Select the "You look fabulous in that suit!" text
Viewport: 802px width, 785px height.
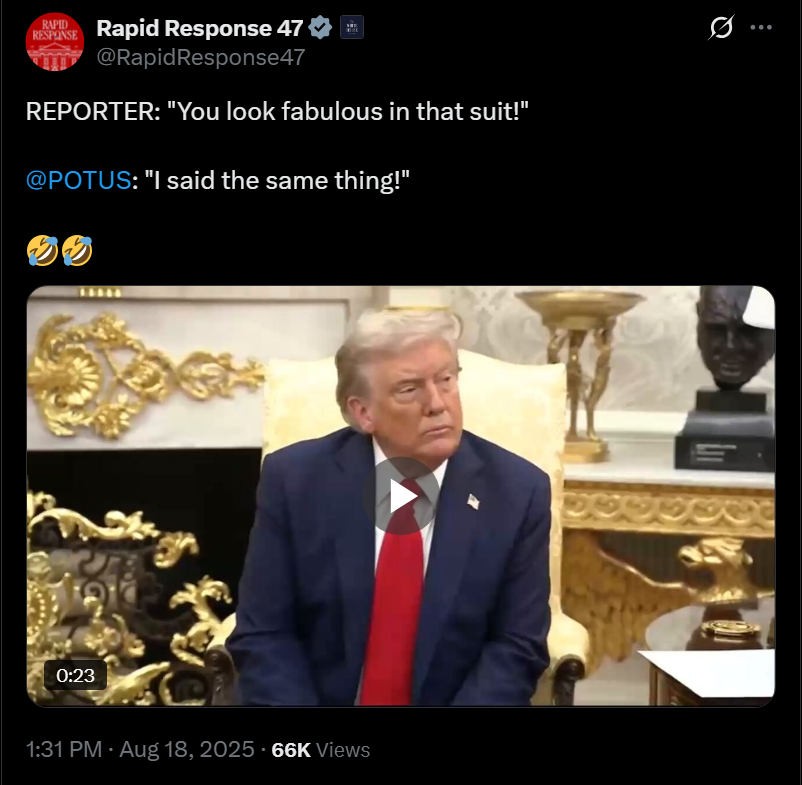click(348, 111)
